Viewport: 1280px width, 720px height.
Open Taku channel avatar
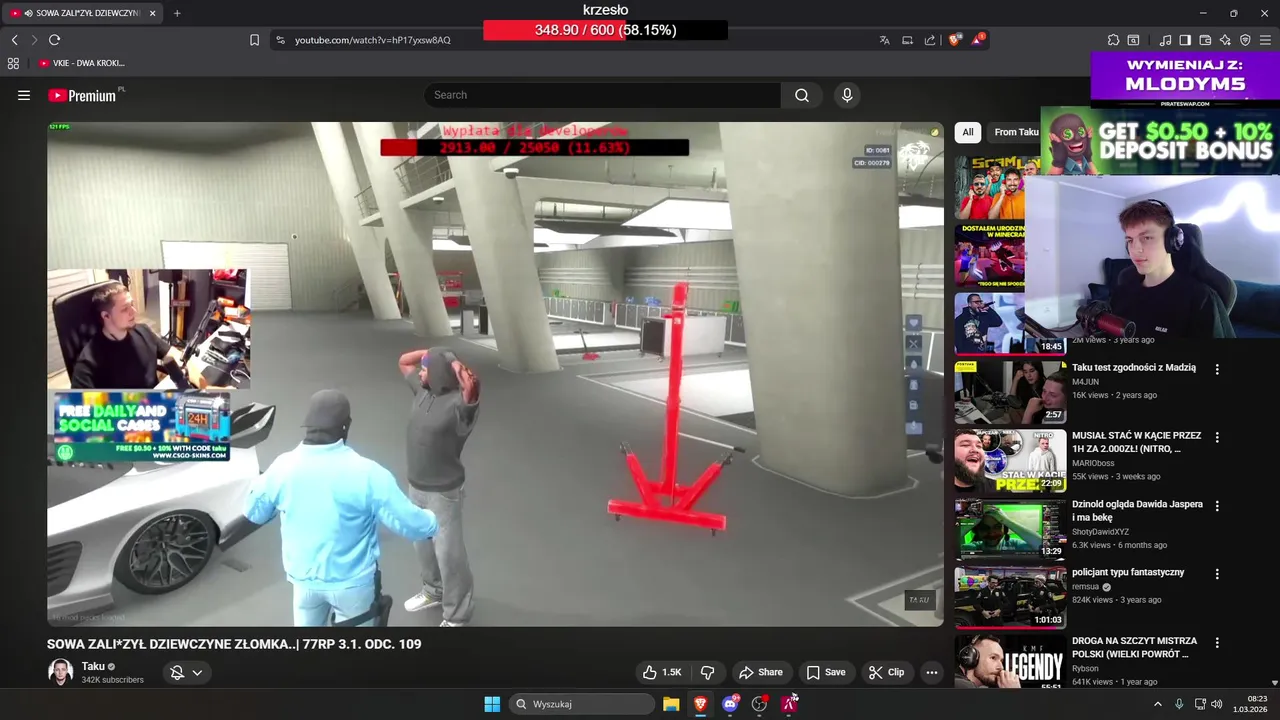tap(60, 672)
